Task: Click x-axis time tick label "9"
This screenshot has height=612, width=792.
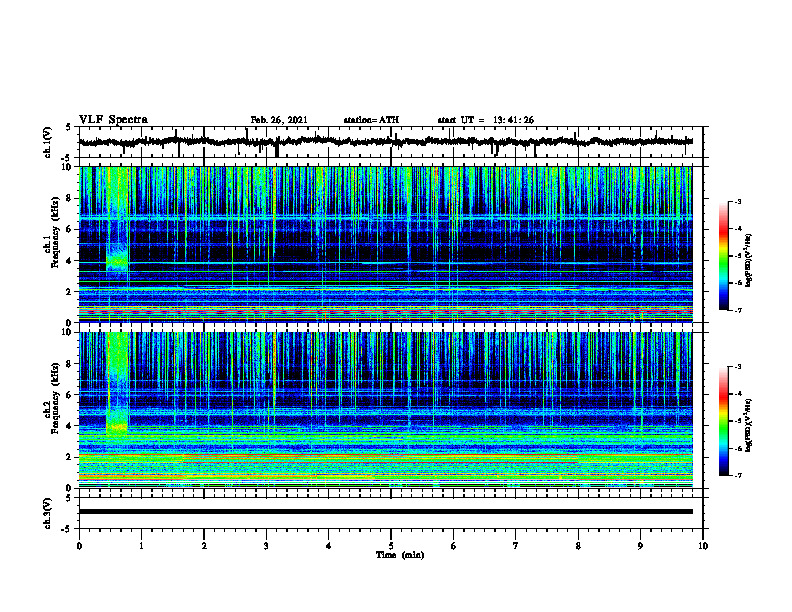Action: (x=640, y=546)
